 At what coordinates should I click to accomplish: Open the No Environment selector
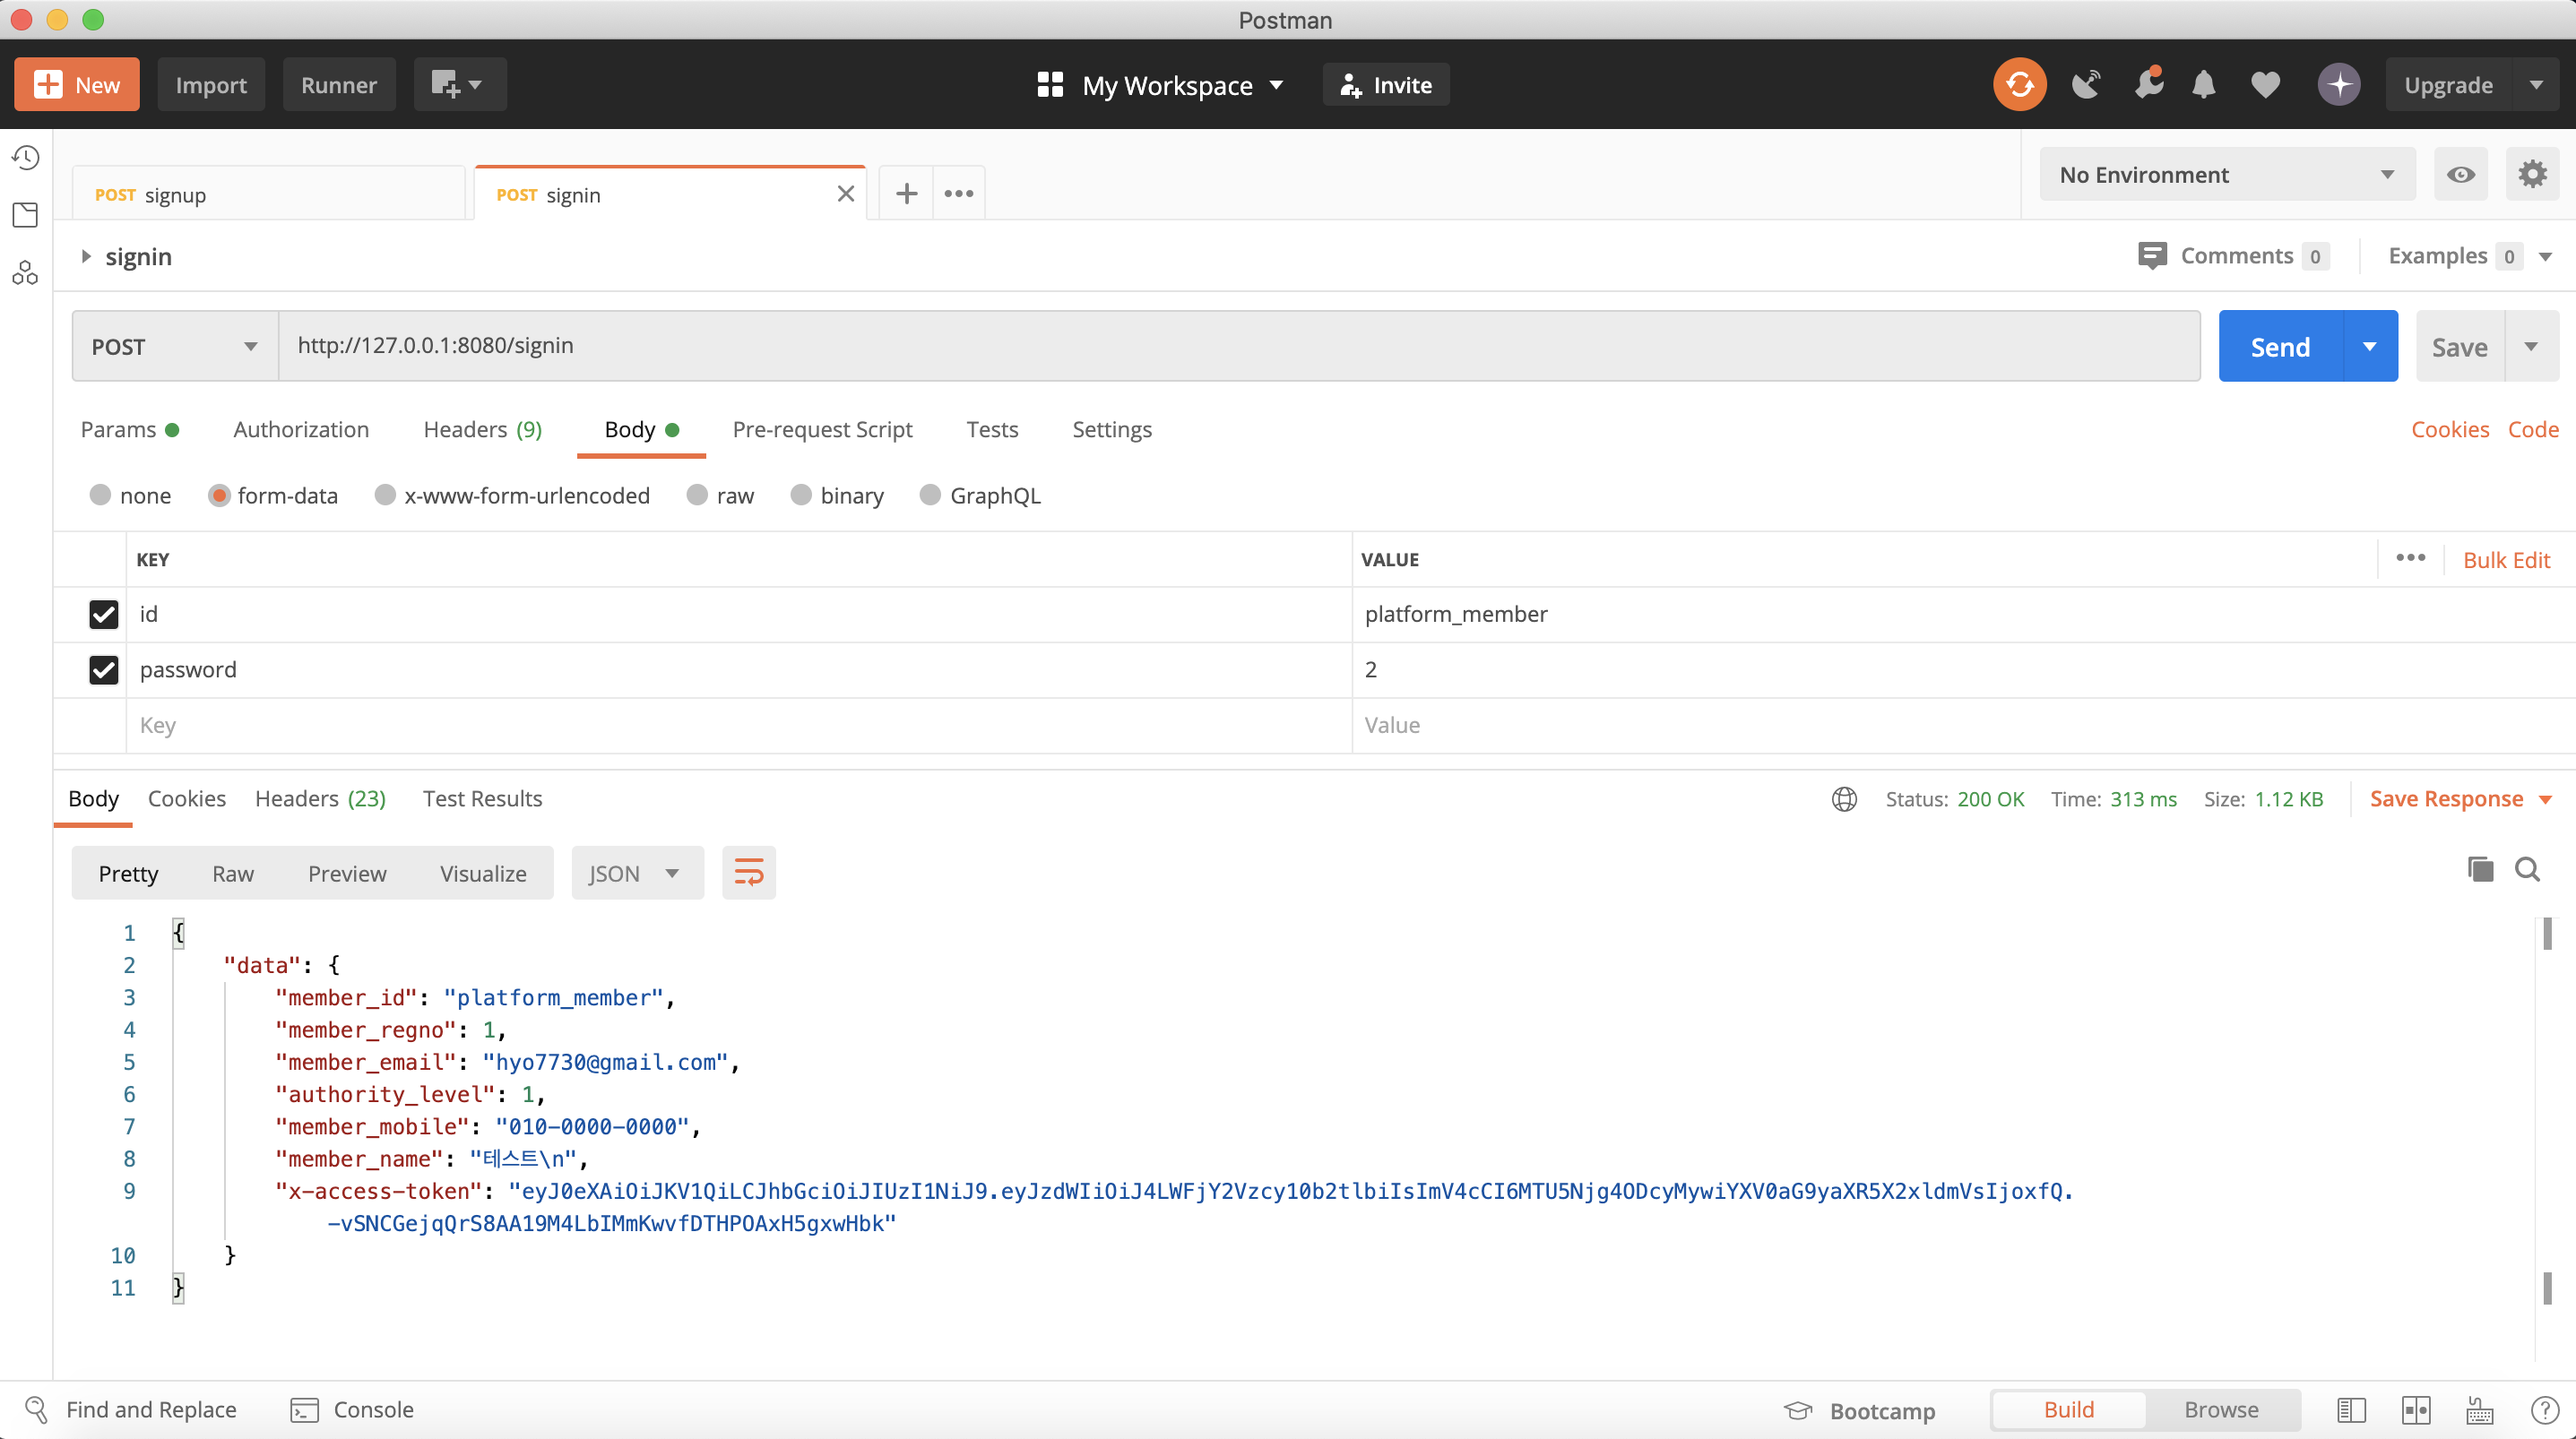(x=2226, y=175)
